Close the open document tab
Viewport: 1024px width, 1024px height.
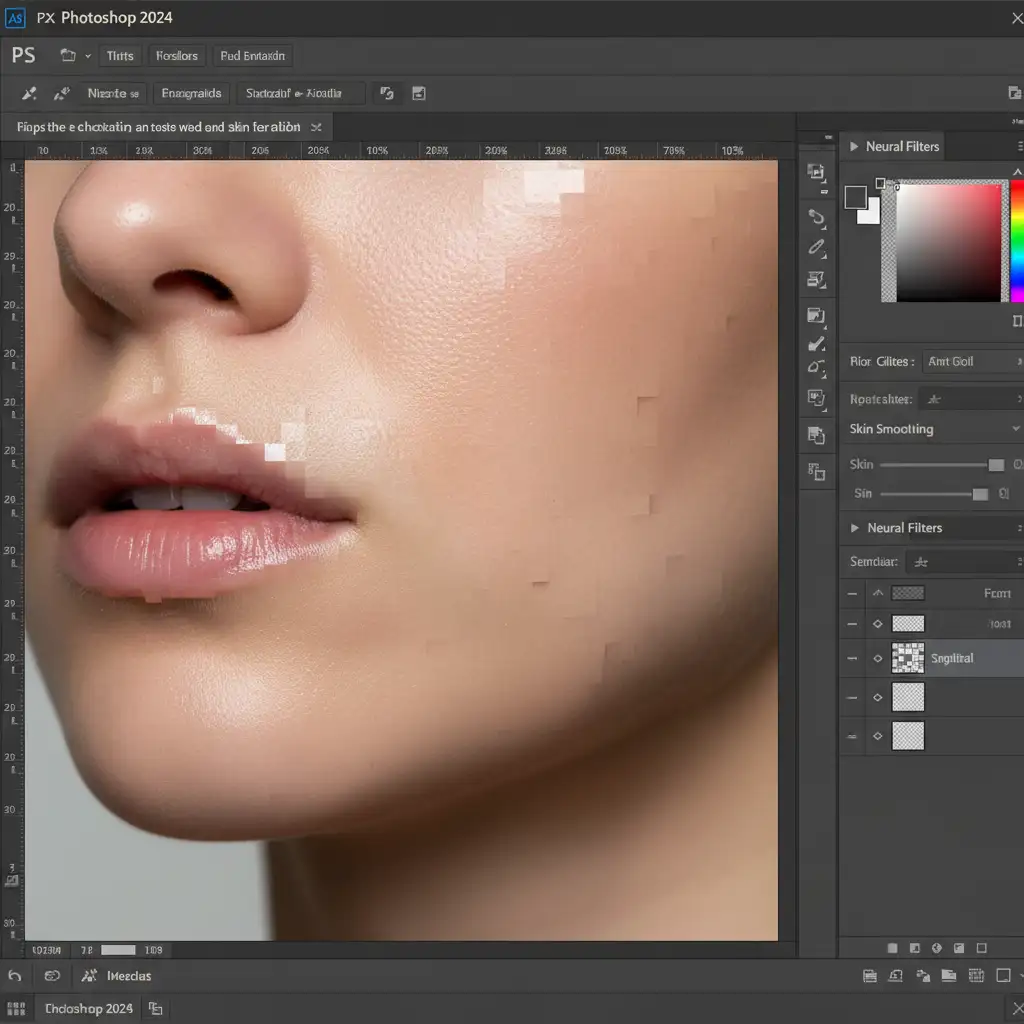tap(317, 127)
